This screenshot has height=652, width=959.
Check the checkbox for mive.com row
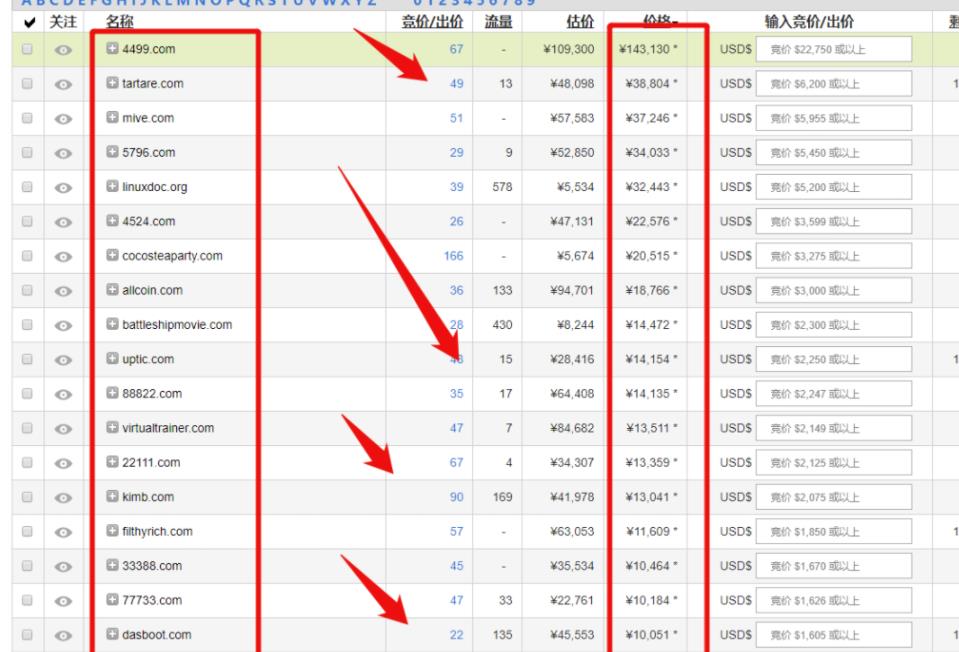click(26, 118)
